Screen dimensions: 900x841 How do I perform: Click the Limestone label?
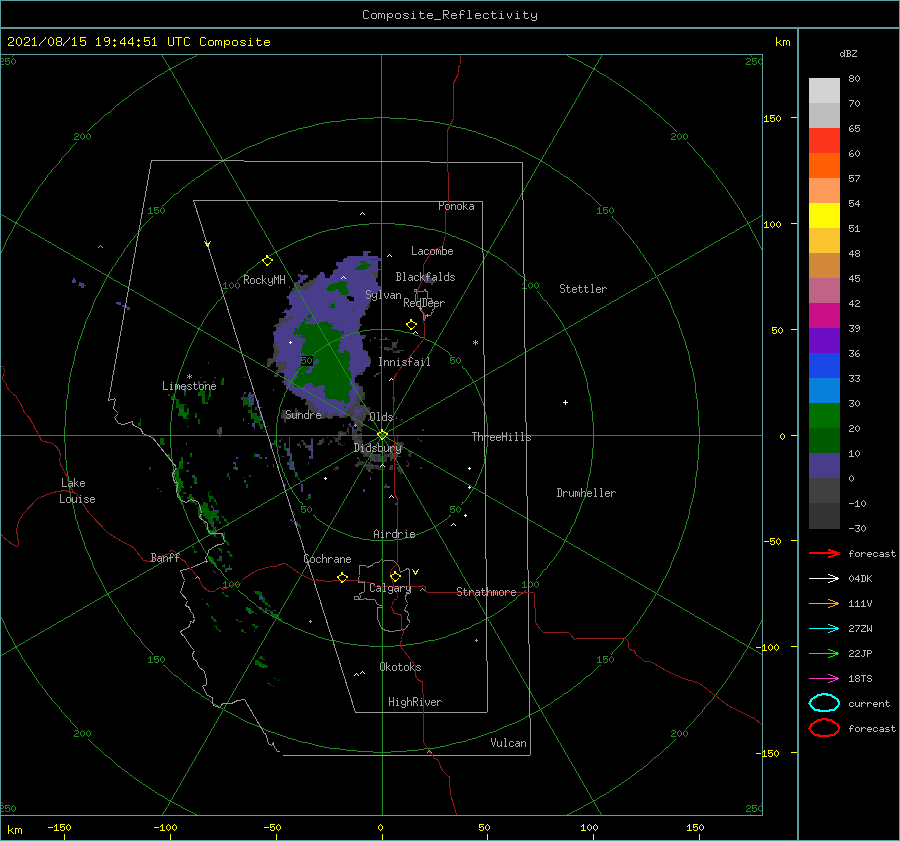(189, 386)
